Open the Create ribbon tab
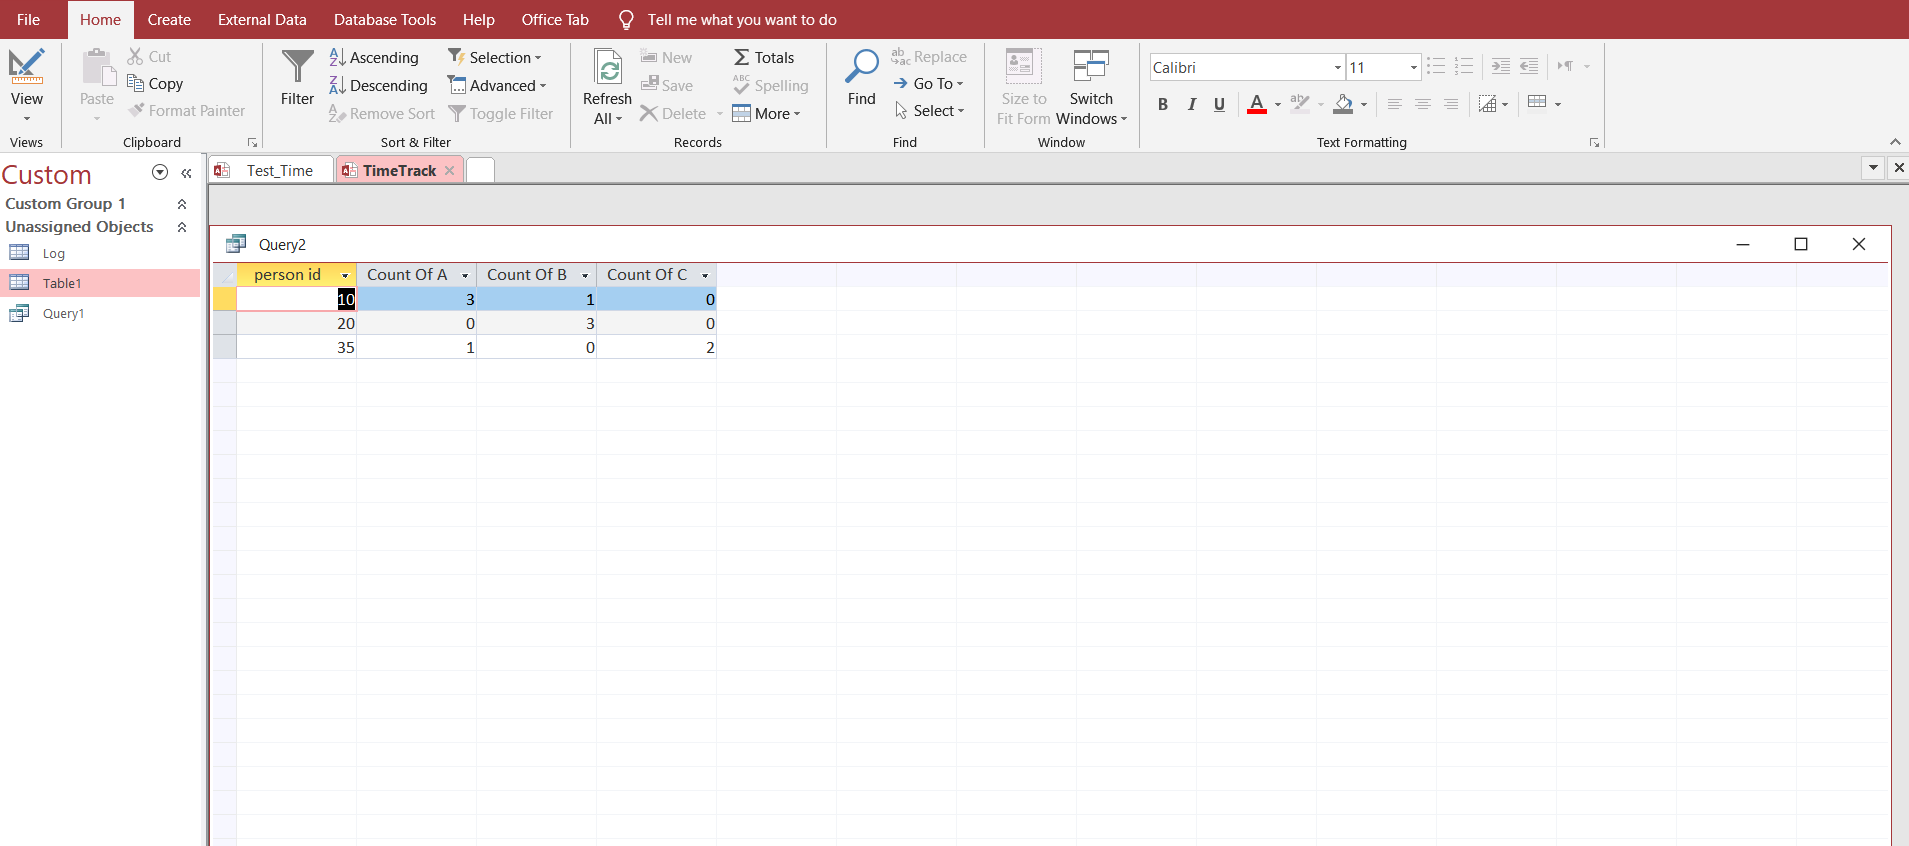 coord(169,20)
